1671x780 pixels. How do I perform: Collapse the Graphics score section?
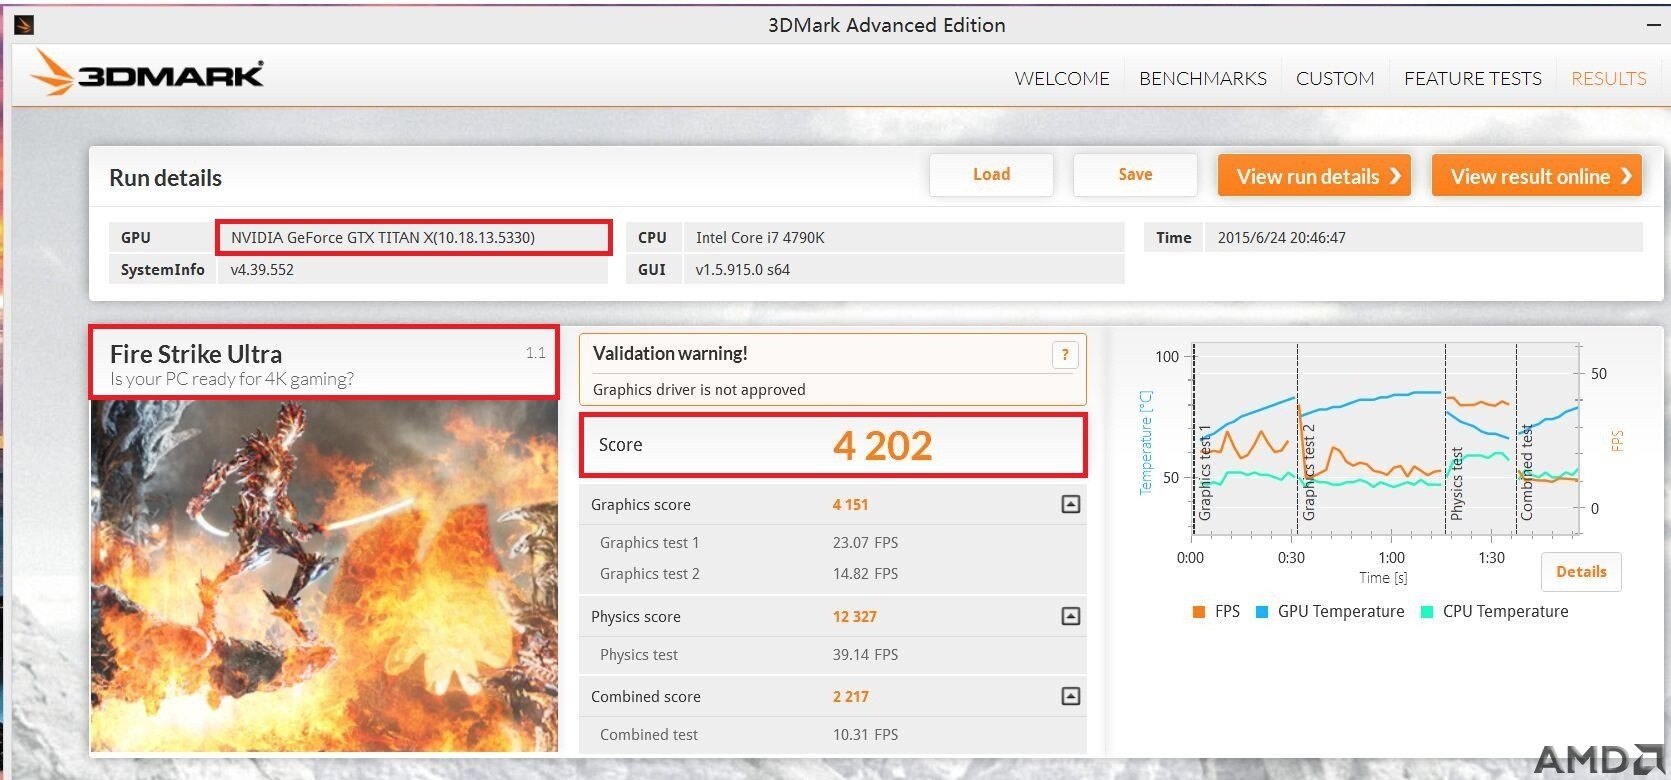tap(1070, 504)
